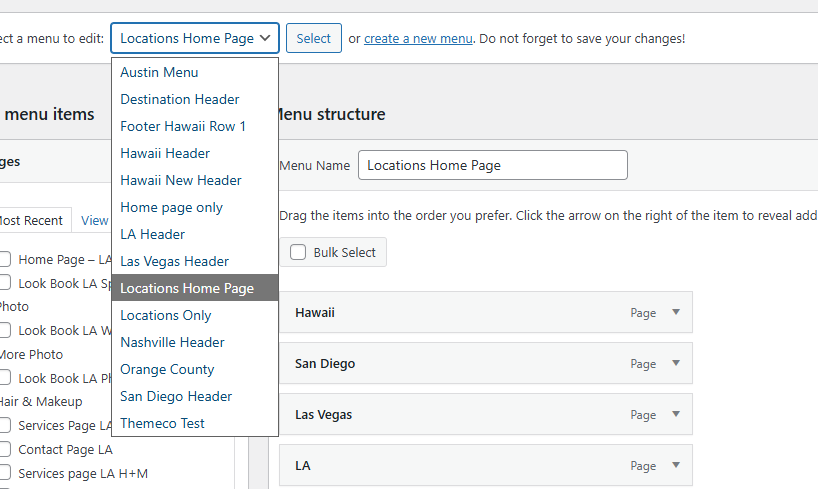This screenshot has width=818, height=489.
Task: Expand the Hawaii menu item arrow
Action: [675, 312]
